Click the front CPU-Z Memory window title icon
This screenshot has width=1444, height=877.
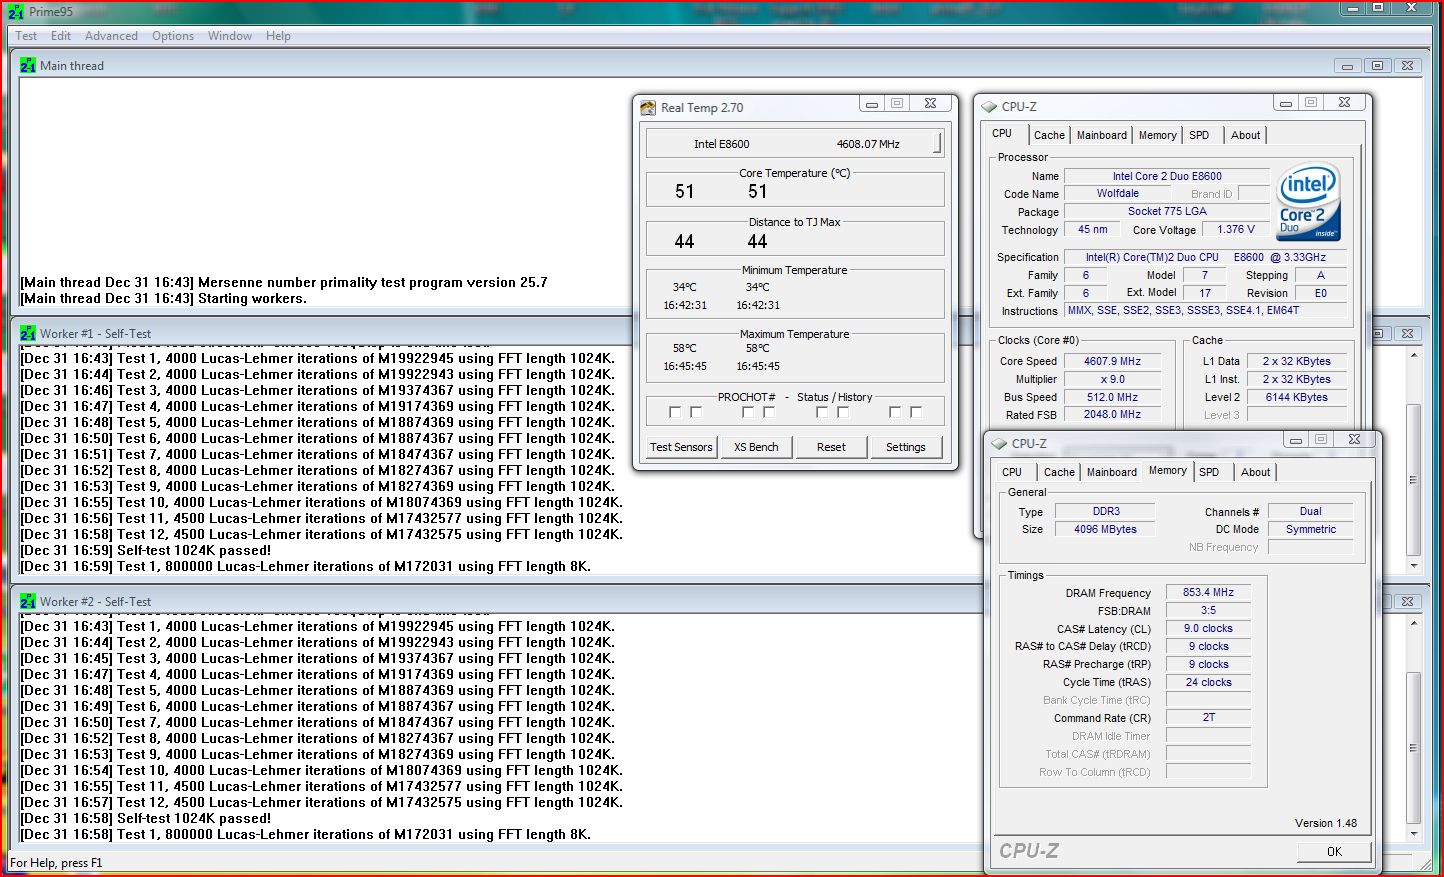click(999, 443)
